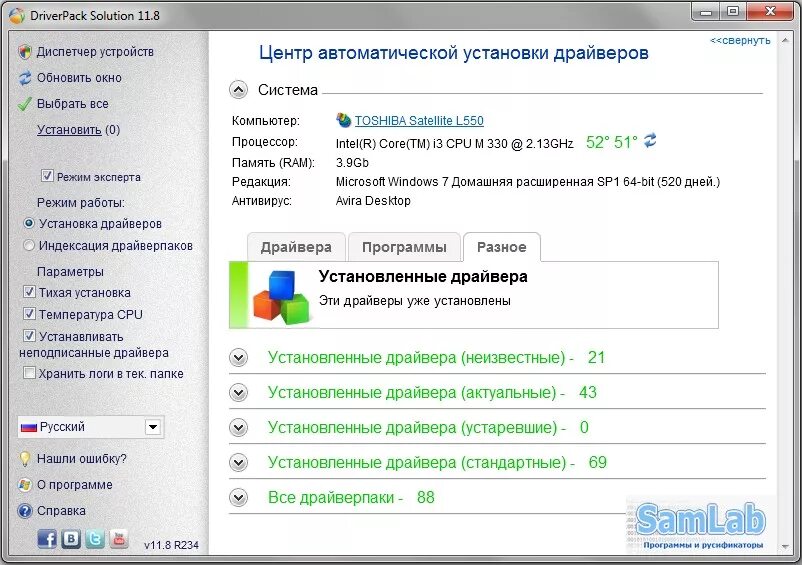
Task: Expand installed drivers (стандартные) list
Action: click(238, 463)
